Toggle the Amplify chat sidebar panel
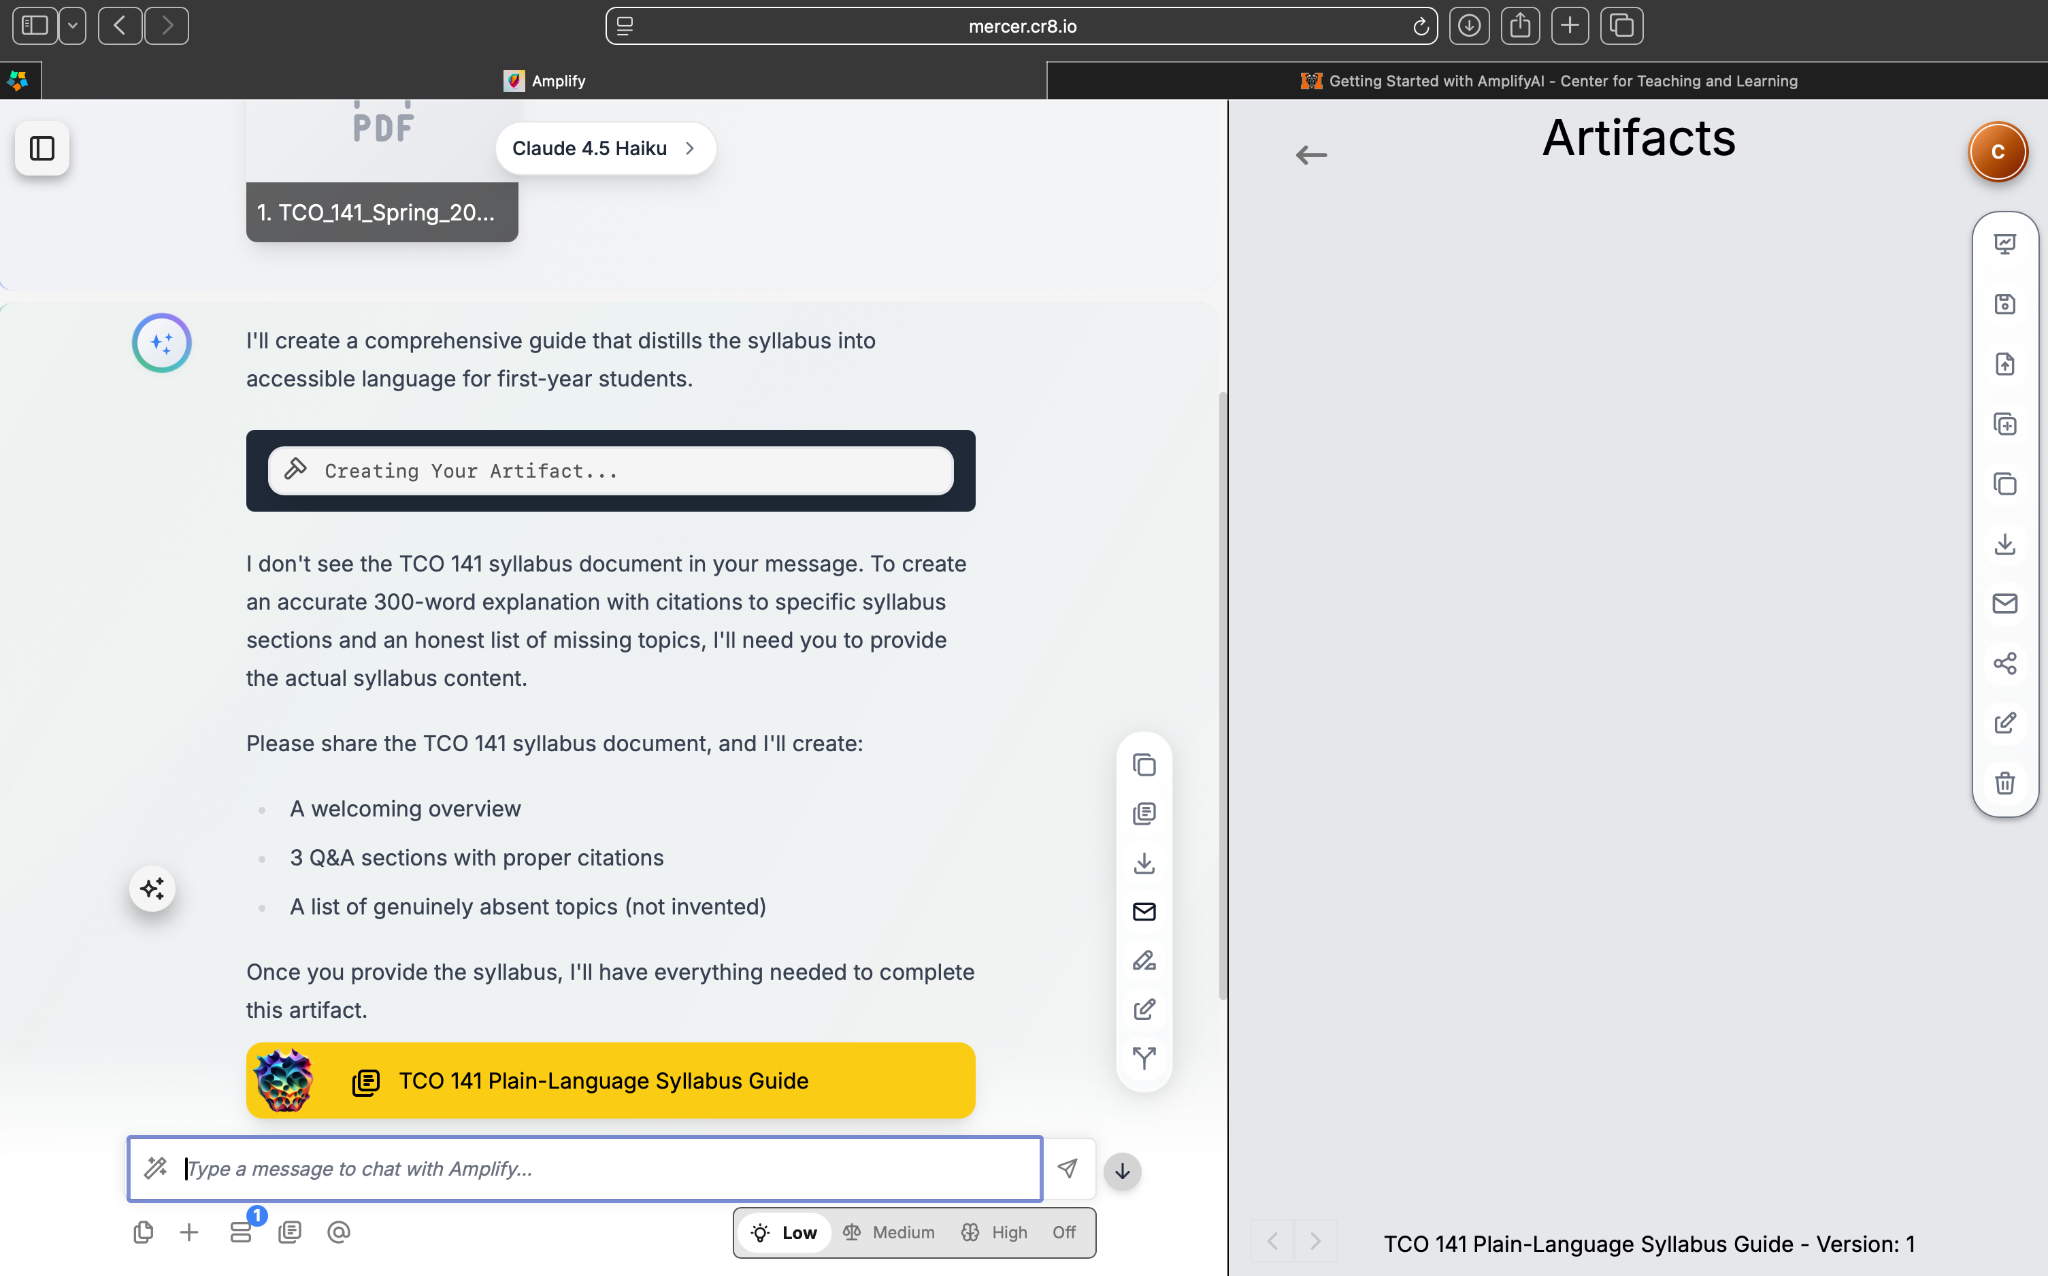 42,149
